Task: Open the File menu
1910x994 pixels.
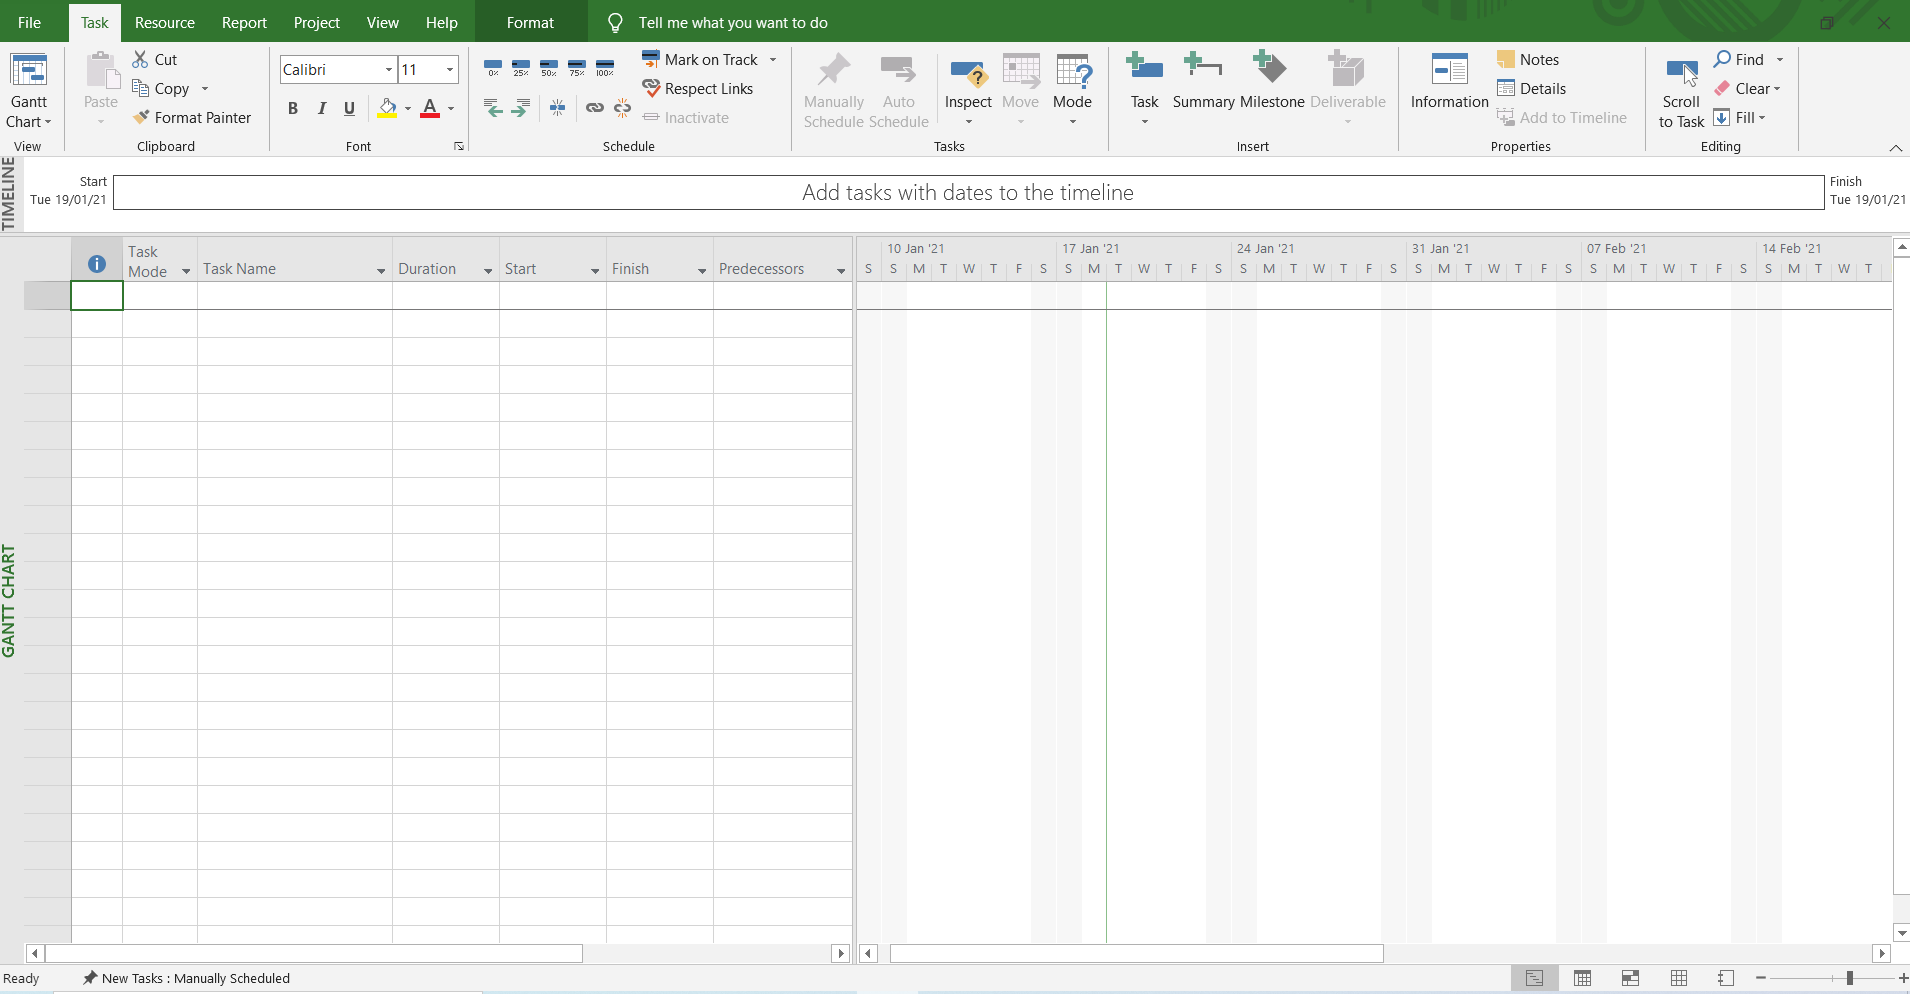Action: click(x=29, y=22)
